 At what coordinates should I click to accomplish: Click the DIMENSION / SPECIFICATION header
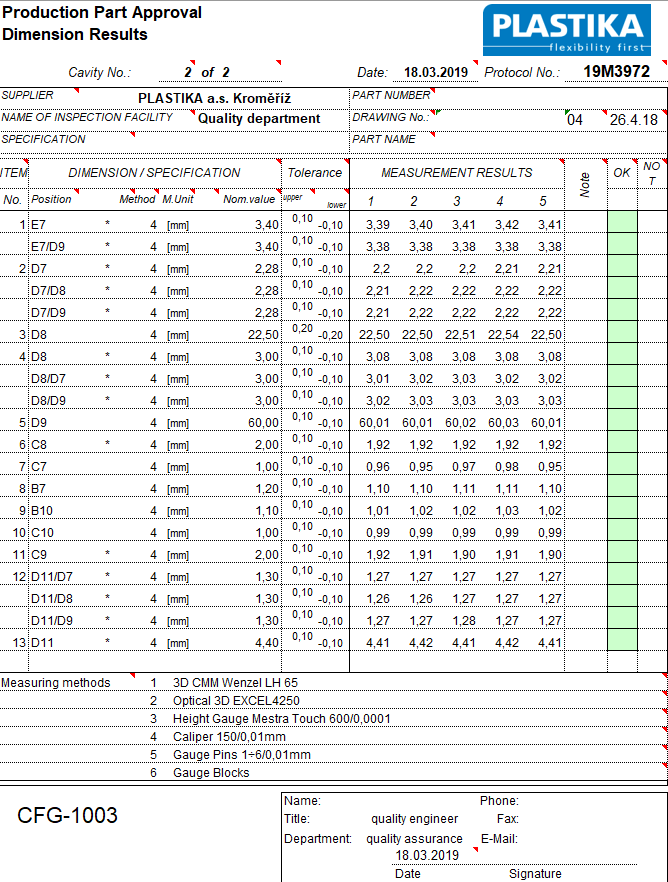pos(154,173)
